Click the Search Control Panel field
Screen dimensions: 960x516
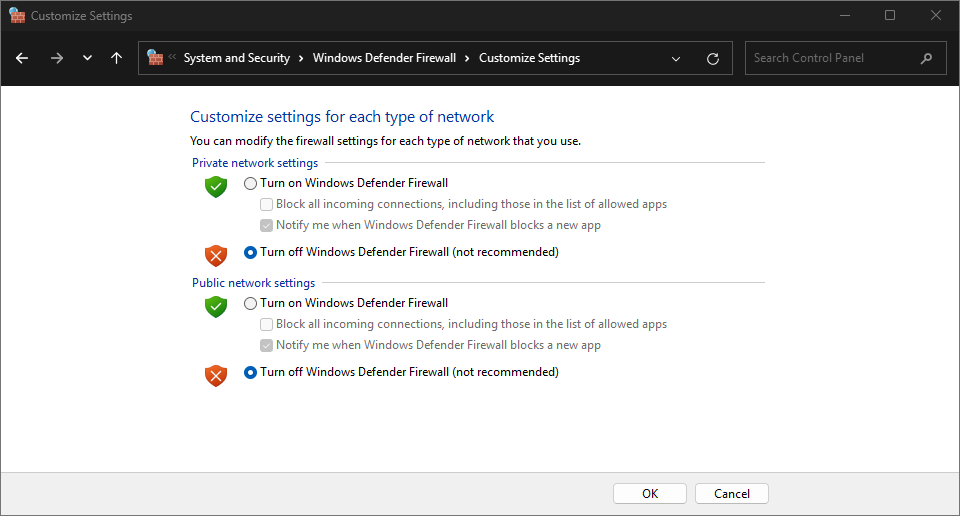[846, 58]
